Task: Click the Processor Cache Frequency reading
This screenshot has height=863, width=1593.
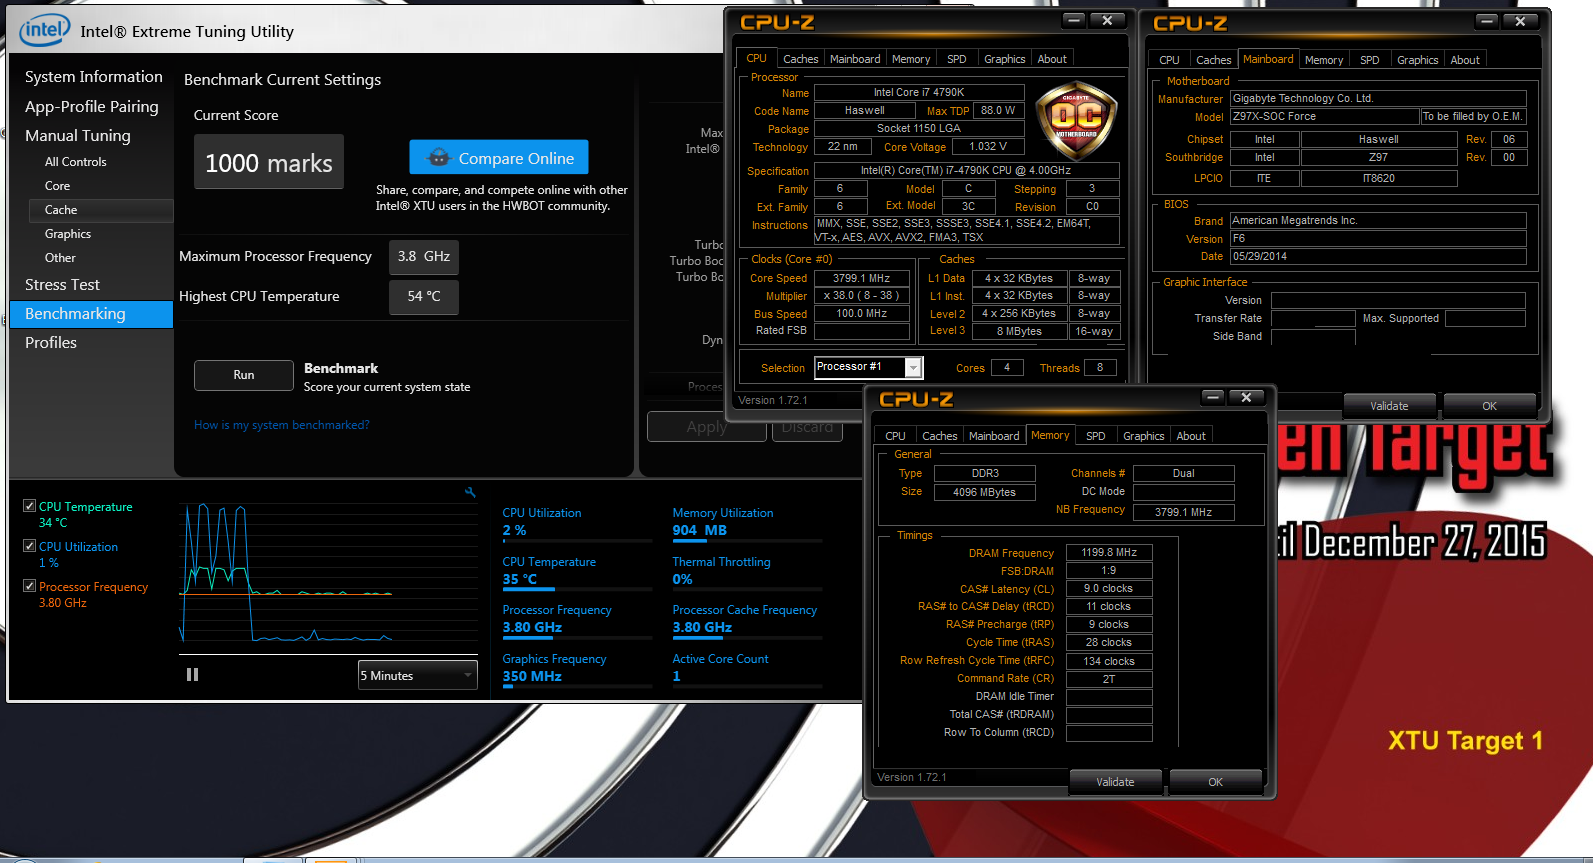Action: point(702,628)
